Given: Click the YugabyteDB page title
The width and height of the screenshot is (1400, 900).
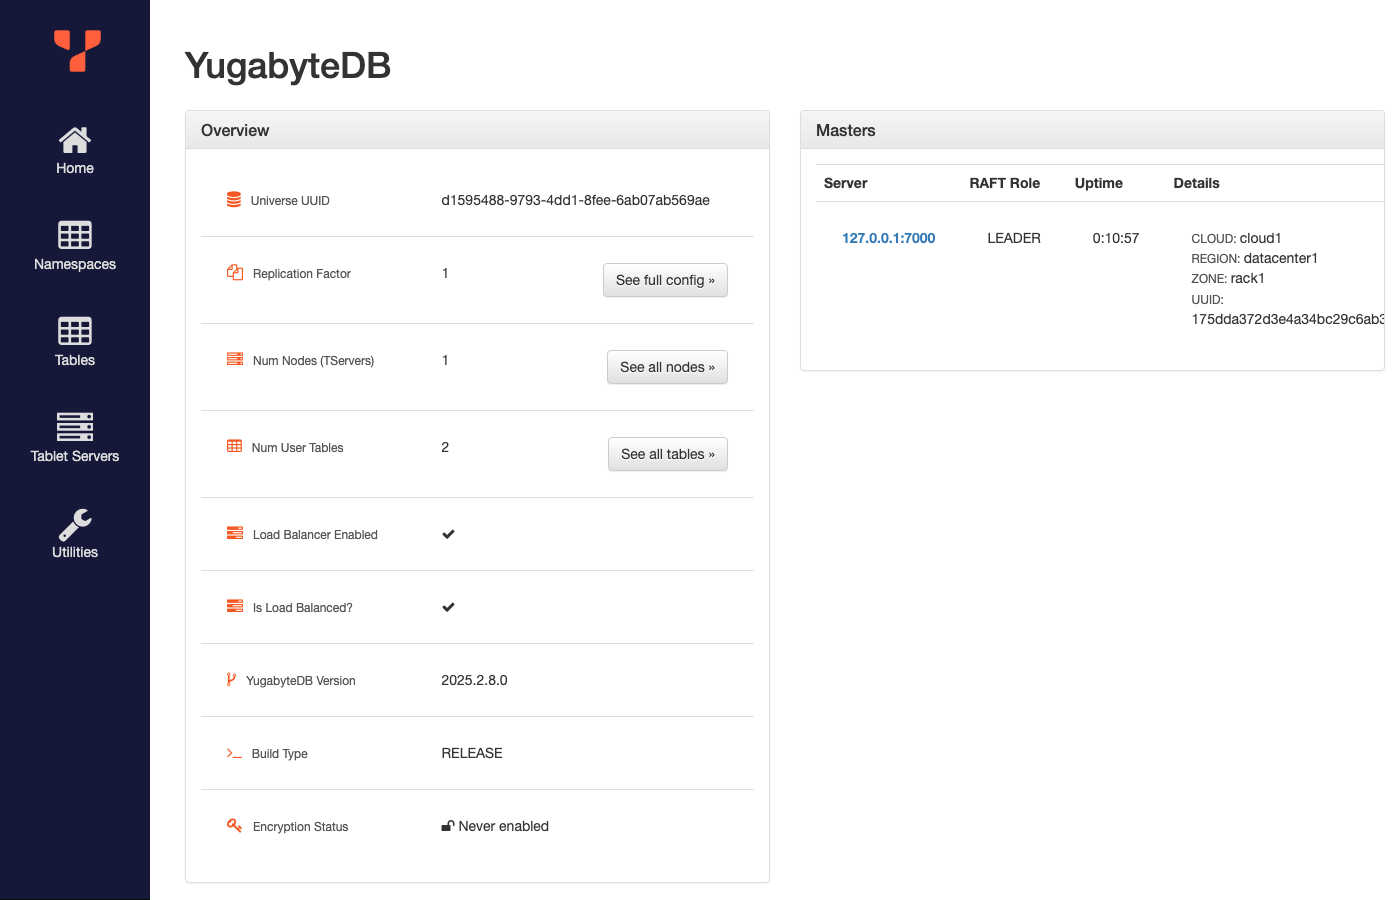Looking at the screenshot, I should coord(288,66).
